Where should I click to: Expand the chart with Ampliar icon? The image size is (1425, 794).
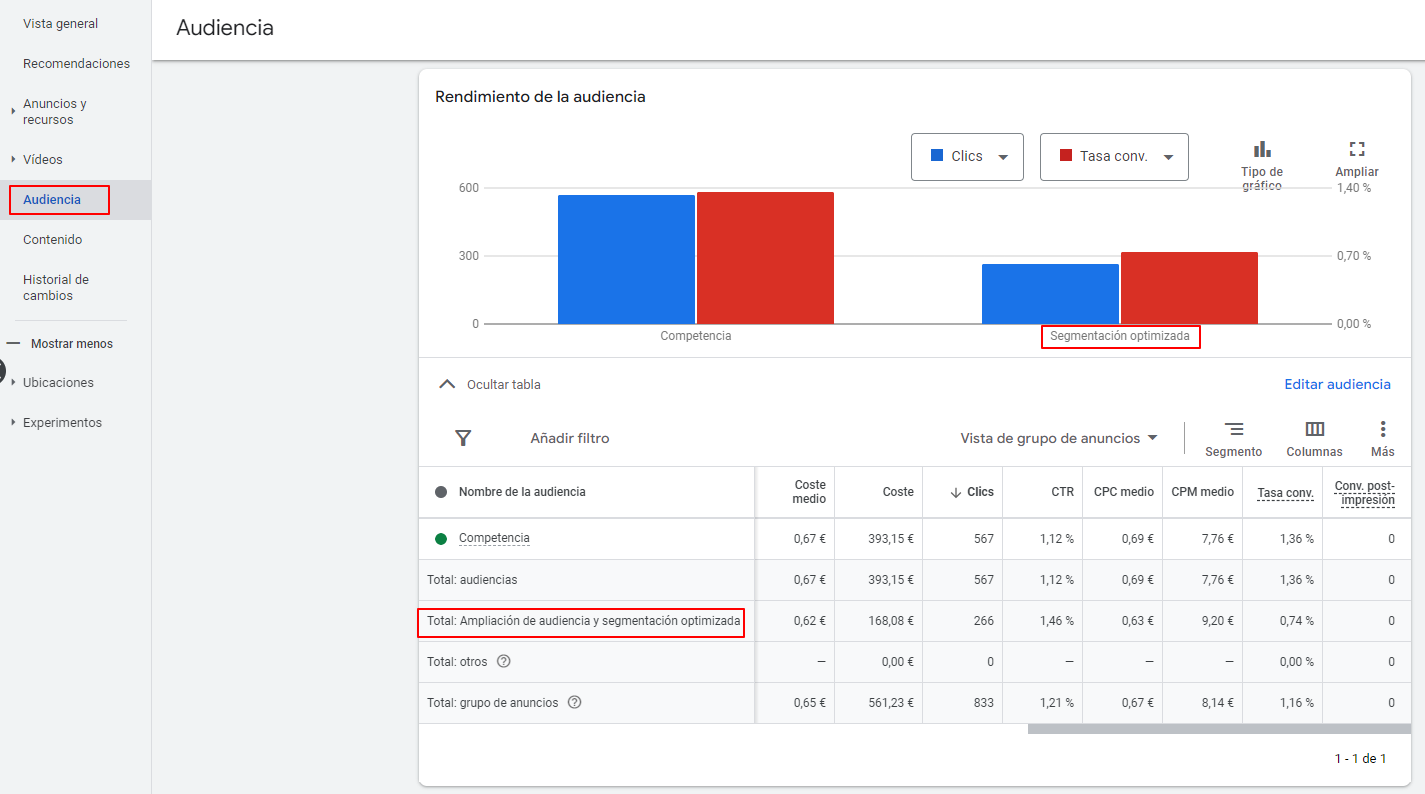click(x=1357, y=149)
